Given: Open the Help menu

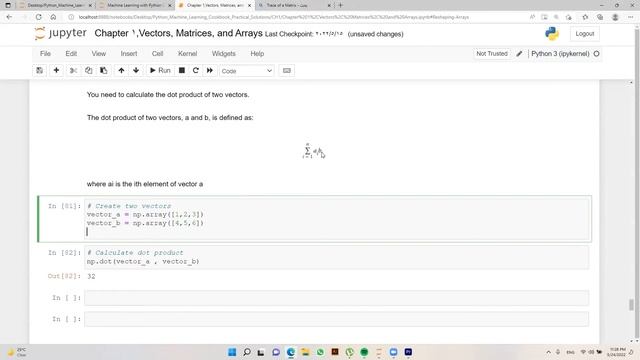Looking at the screenshot, I should point(257,53).
